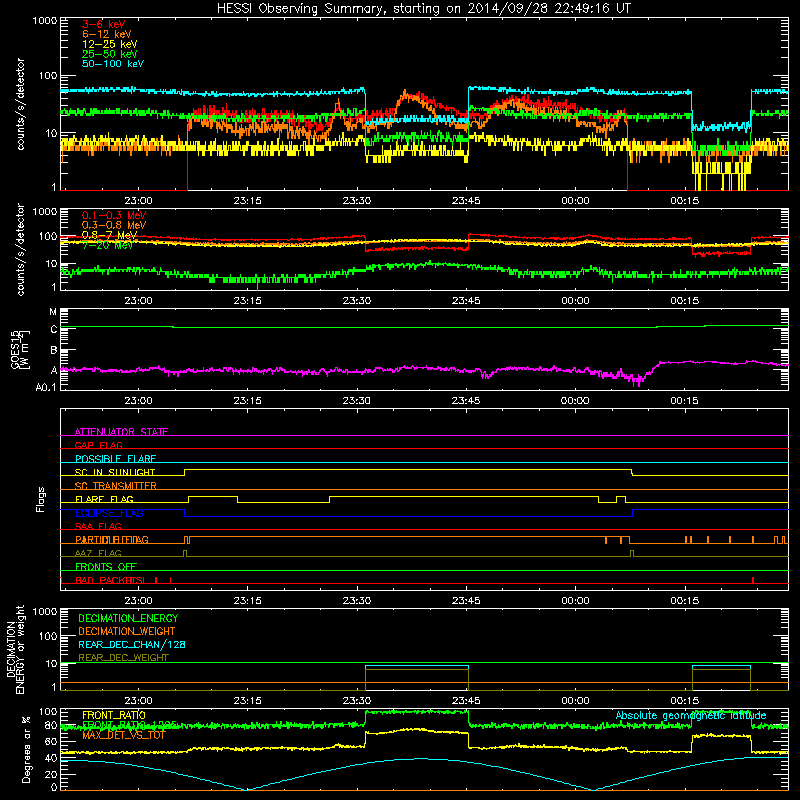The height and width of the screenshot is (800, 800).
Task: Click the 0.8-7 MeV legend label
Action: (x=109, y=235)
